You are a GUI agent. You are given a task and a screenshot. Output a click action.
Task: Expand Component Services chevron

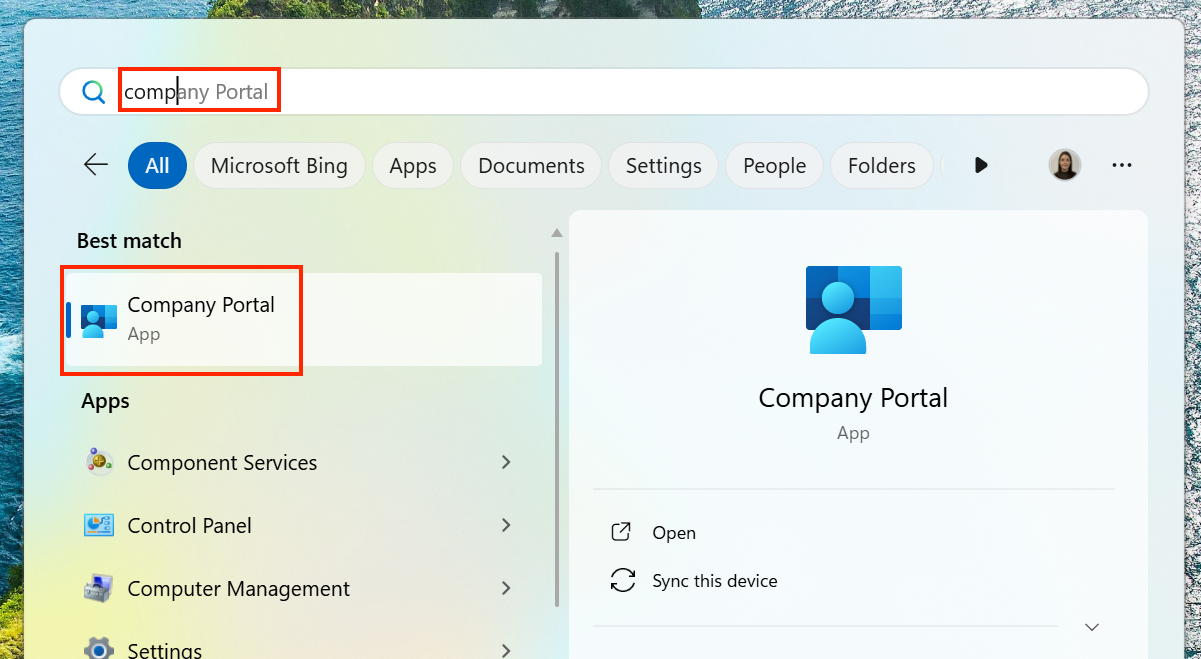point(506,462)
